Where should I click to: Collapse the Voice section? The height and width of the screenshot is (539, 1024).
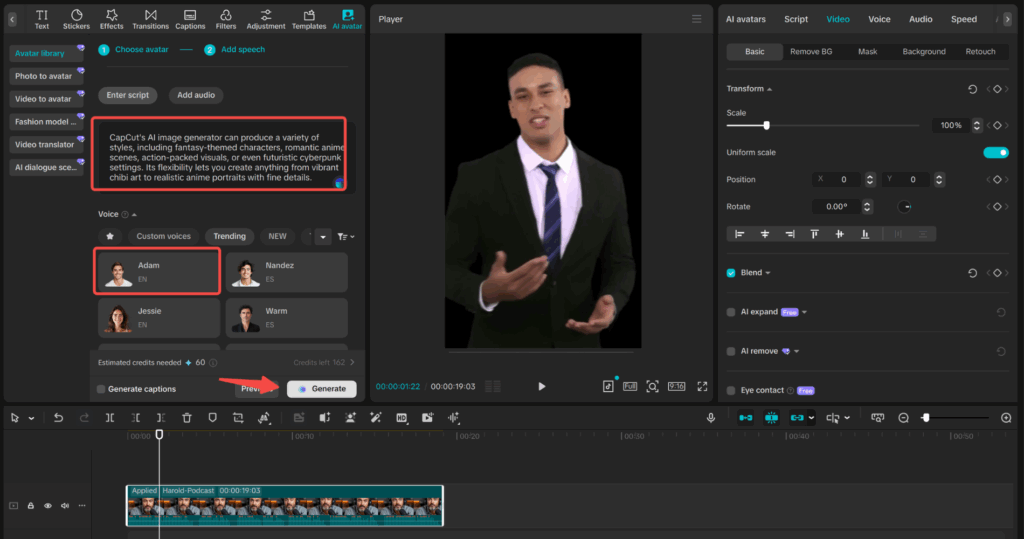pos(135,214)
